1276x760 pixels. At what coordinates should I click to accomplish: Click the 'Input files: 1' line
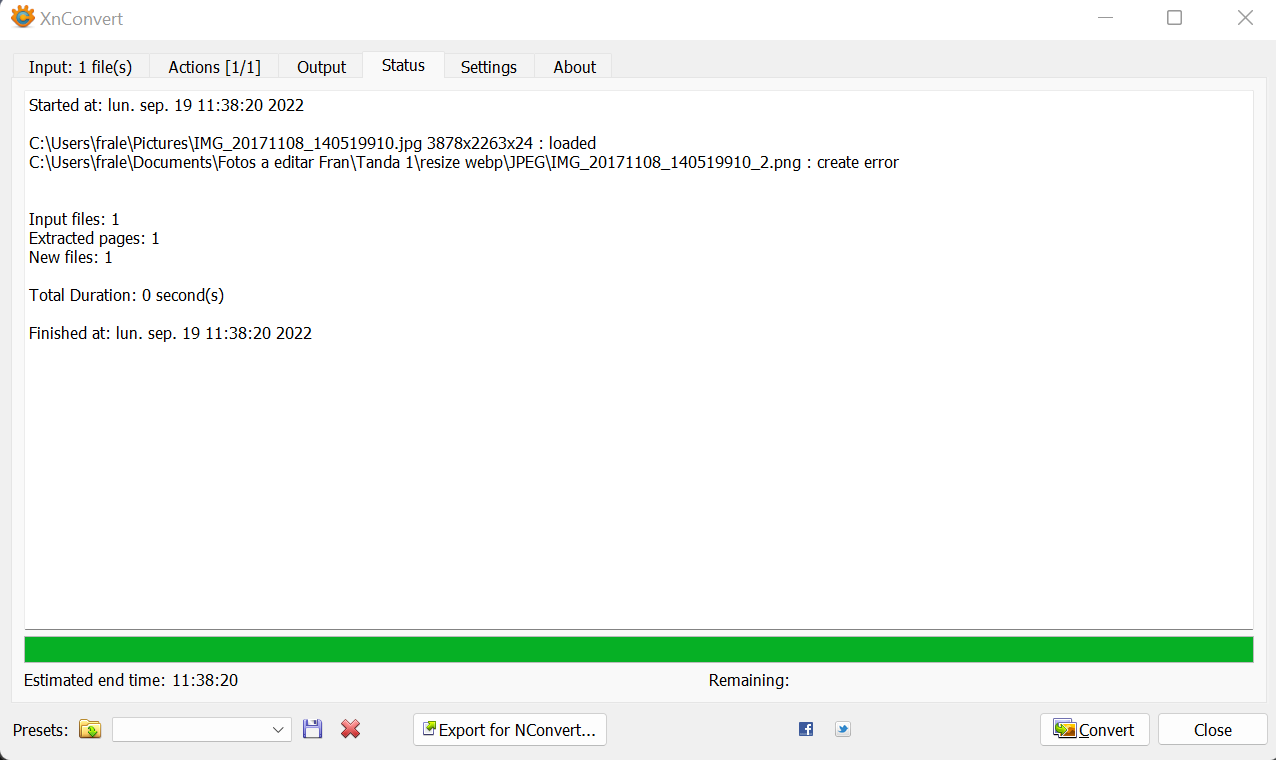tap(74, 219)
